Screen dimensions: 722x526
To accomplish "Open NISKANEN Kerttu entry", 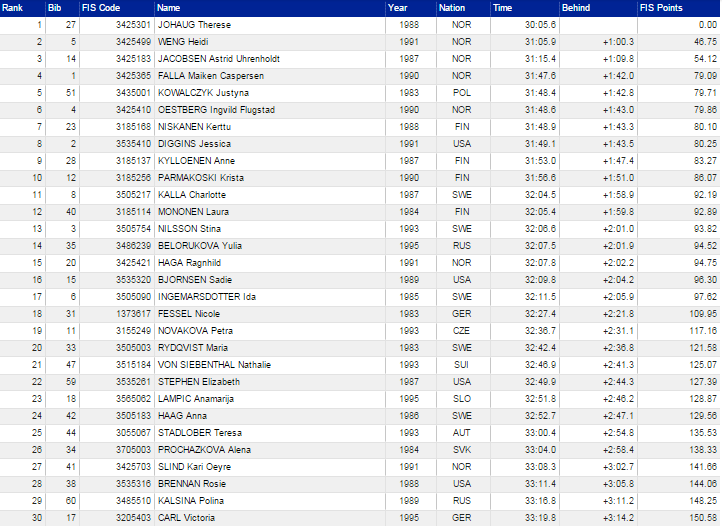I will pyautogui.click(x=194, y=127).
